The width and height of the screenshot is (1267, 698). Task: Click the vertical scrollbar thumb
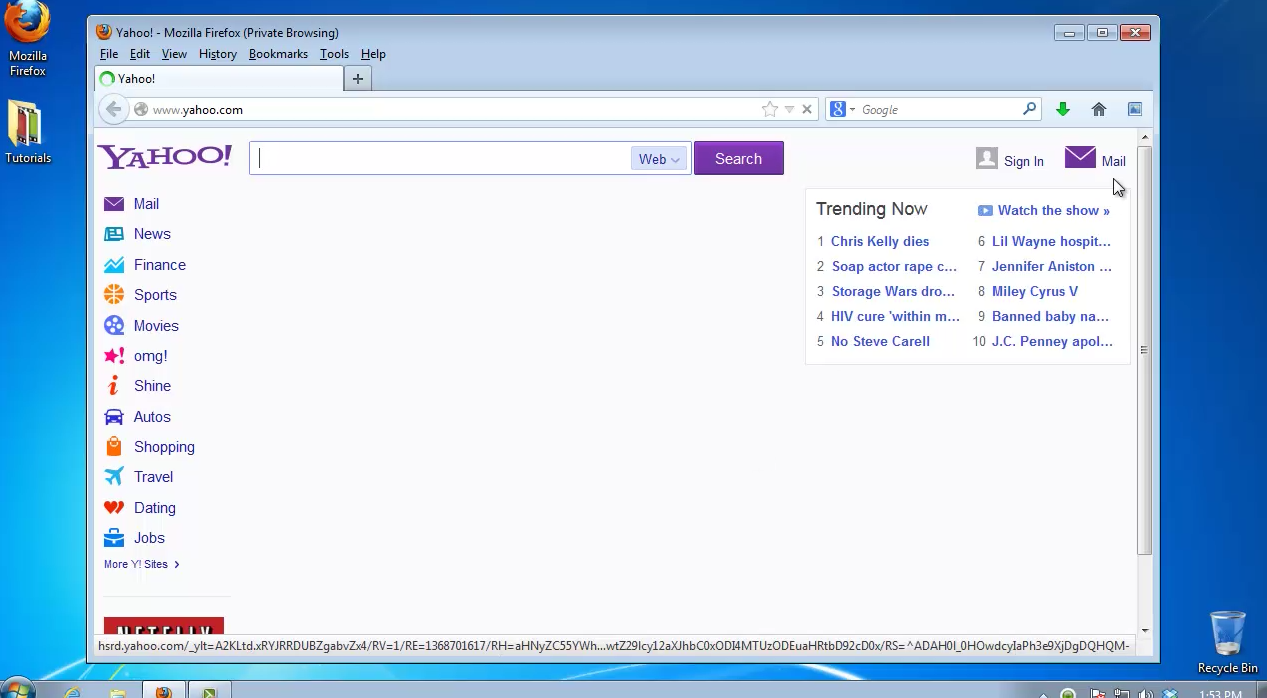pos(1144,350)
